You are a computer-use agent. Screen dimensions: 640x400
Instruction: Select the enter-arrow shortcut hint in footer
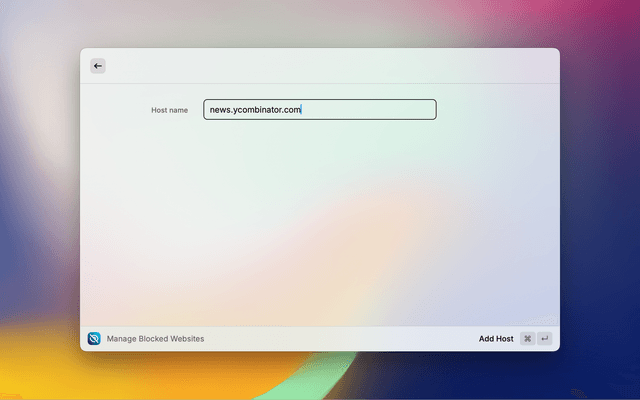(x=545, y=339)
